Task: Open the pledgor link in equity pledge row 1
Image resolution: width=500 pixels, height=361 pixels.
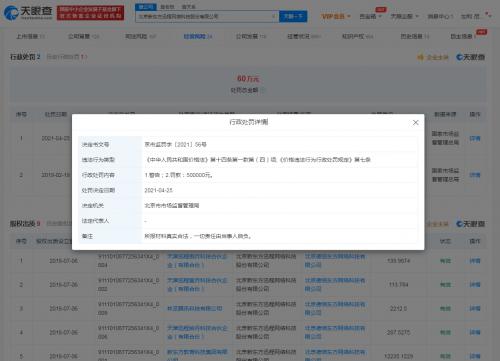Action: 197,261
